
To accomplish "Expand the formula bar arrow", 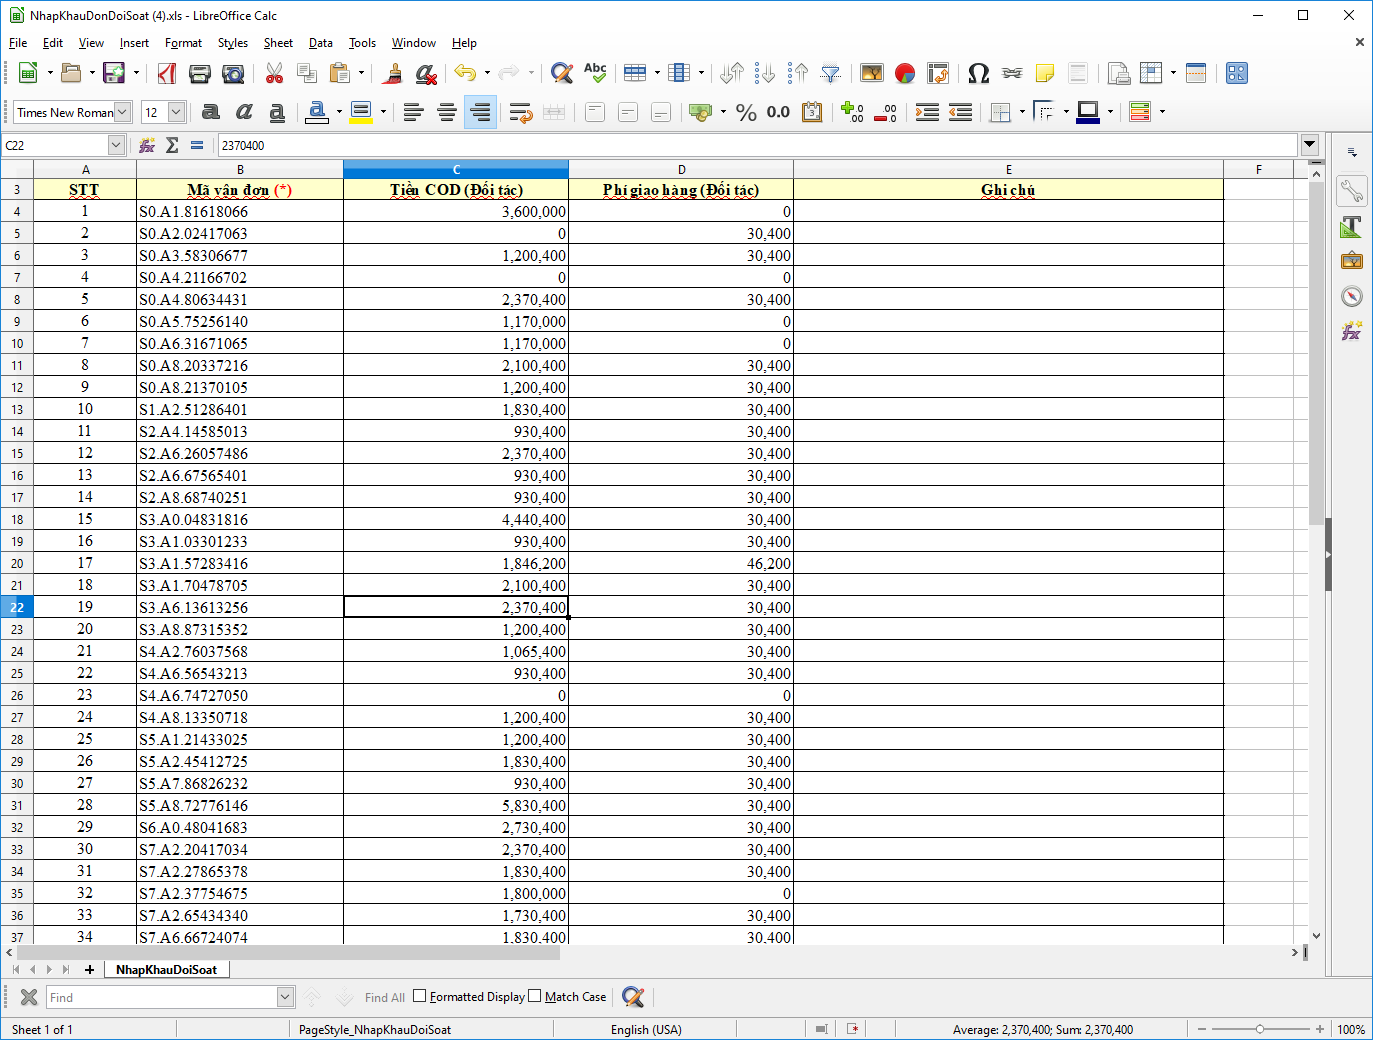I will pyautogui.click(x=1310, y=145).
